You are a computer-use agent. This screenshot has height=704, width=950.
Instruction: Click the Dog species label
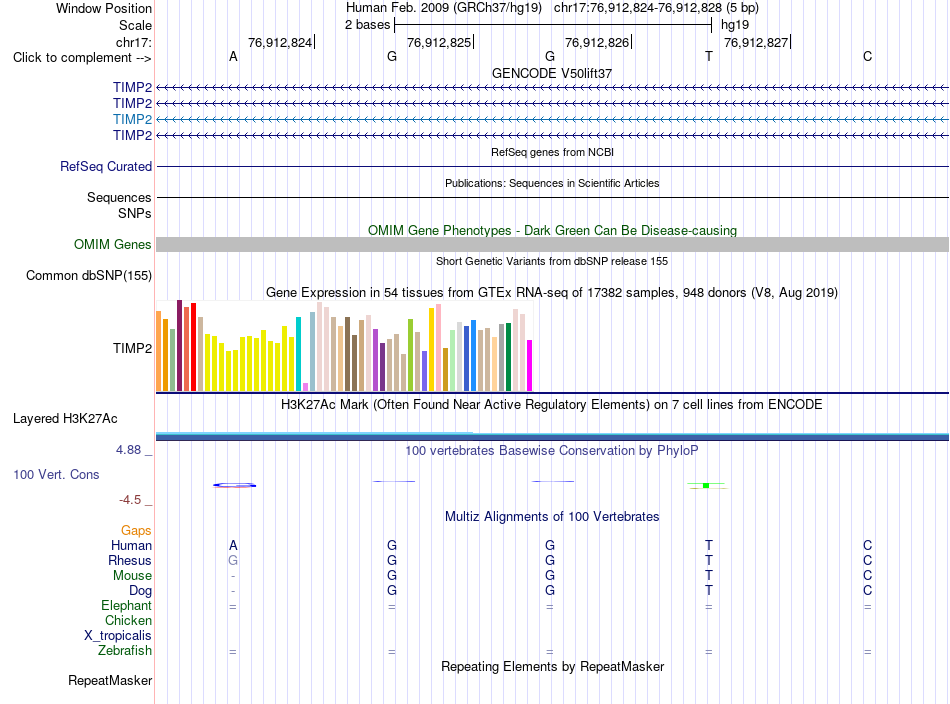pyautogui.click(x=140, y=591)
